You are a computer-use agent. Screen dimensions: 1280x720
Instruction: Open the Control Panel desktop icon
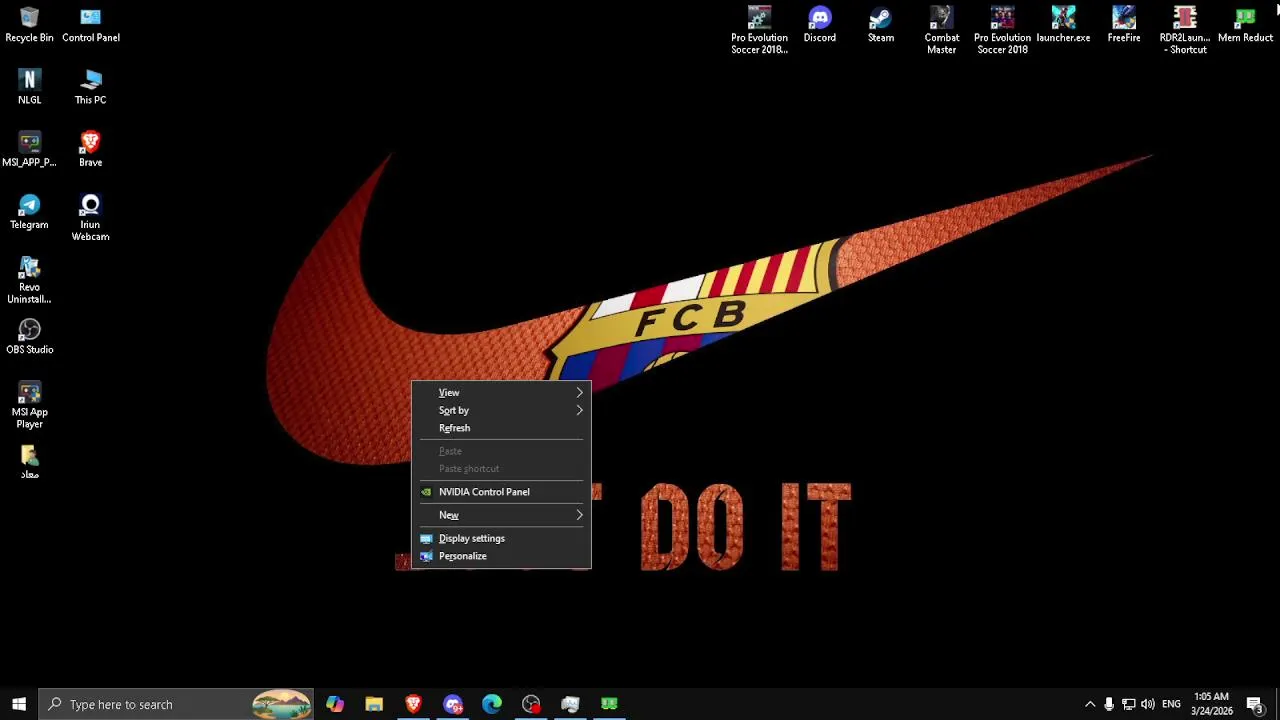coord(90,26)
